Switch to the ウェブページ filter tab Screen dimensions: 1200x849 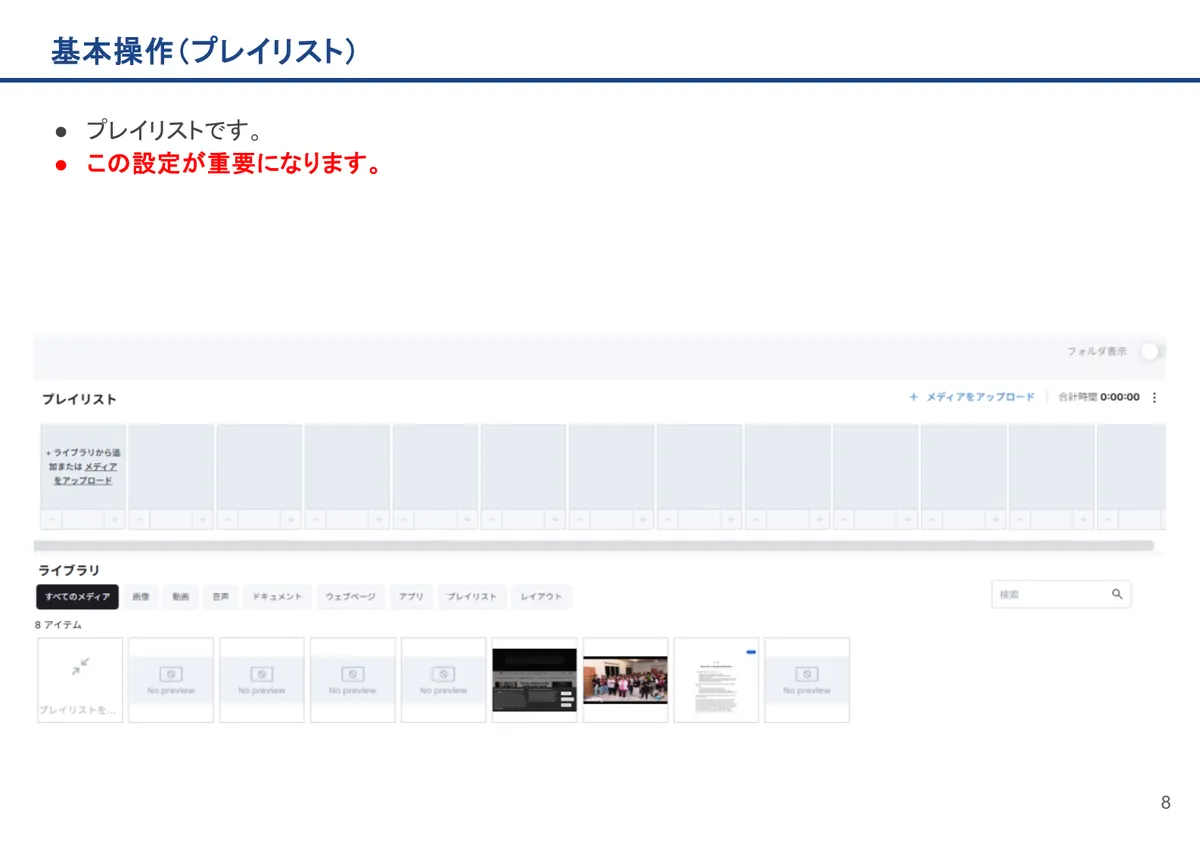click(350, 597)
